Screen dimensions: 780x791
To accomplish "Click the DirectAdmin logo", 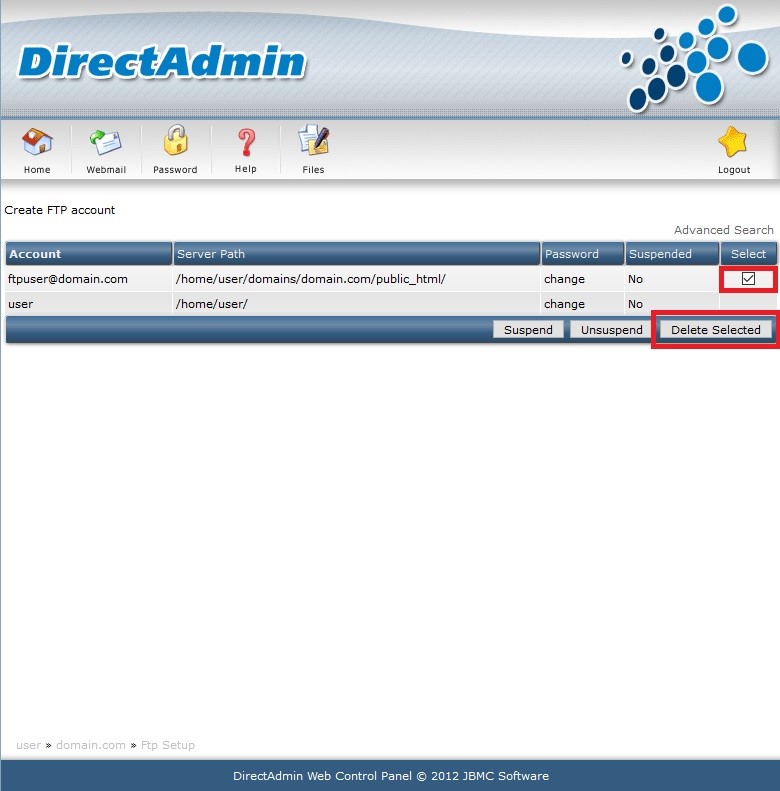I will pyautogui.click(x=162, y=62).
